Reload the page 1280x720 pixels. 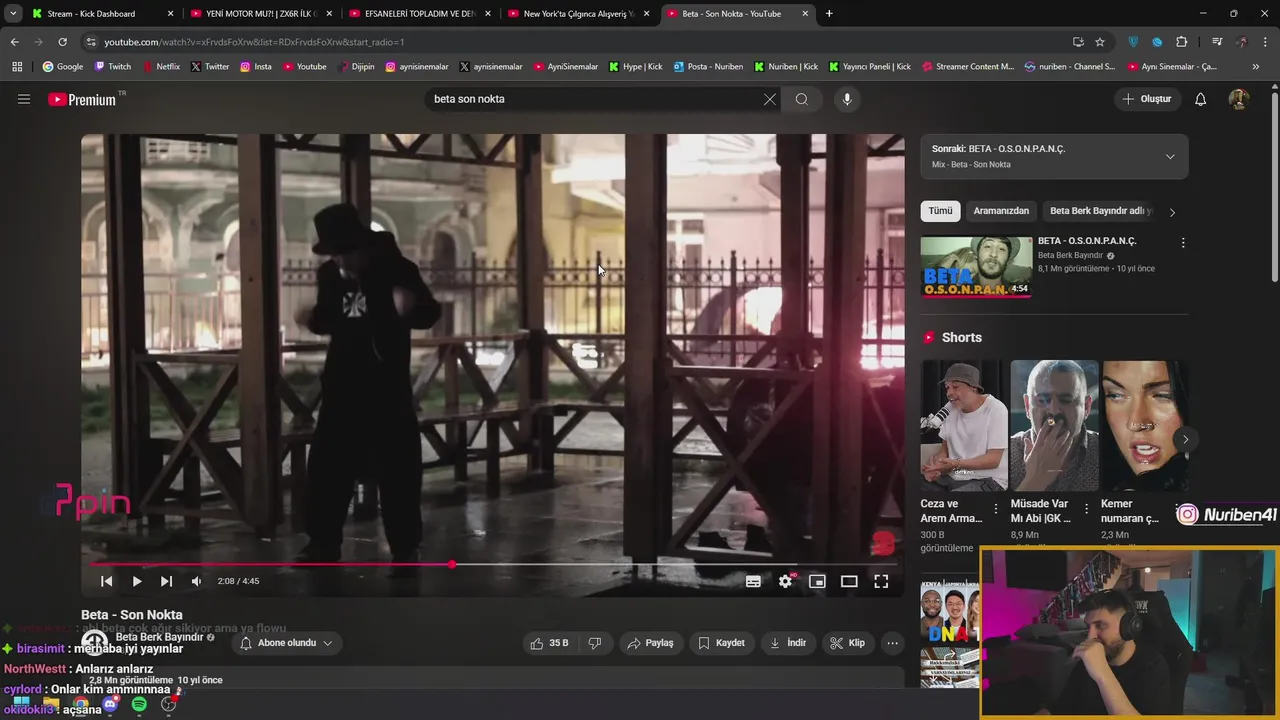pyautogui.click(x=62, y=42)
